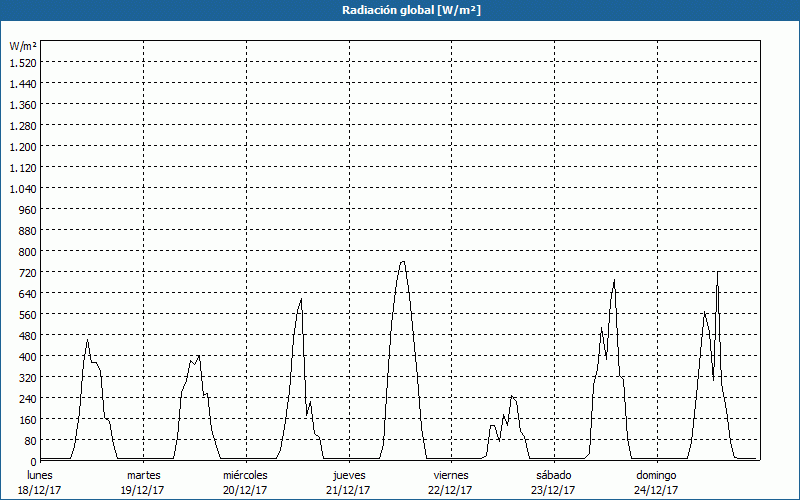800x500 pixels.
Task: Click the highest curve peak on Thursday
Action: tap(402, 262)
